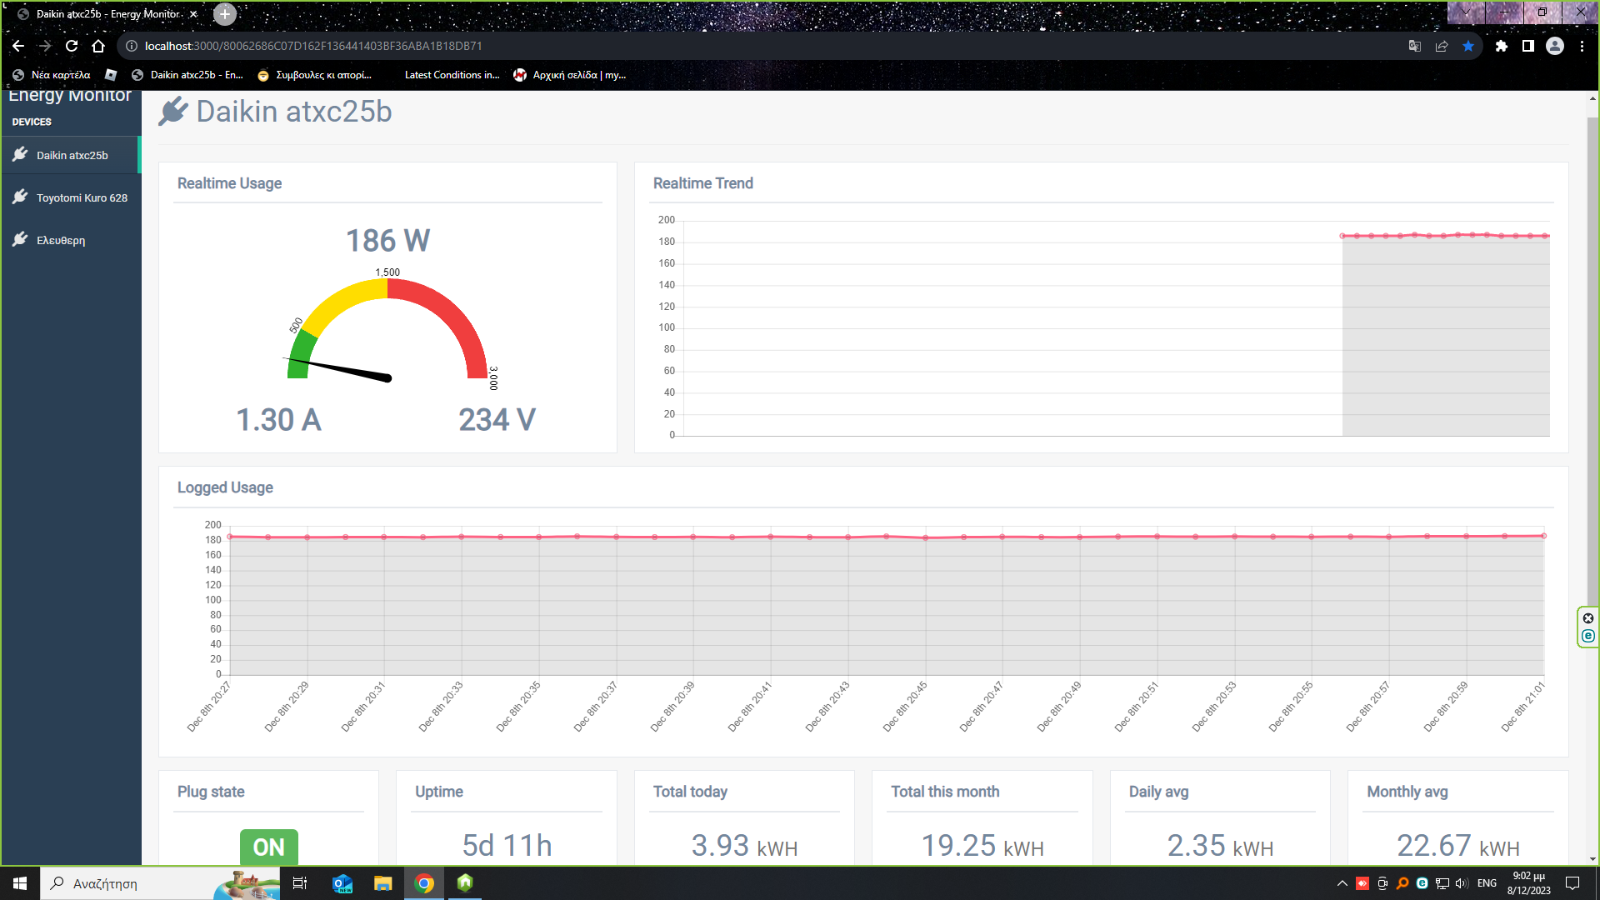Click the browser forward arrow

click(x=45, y=46)
